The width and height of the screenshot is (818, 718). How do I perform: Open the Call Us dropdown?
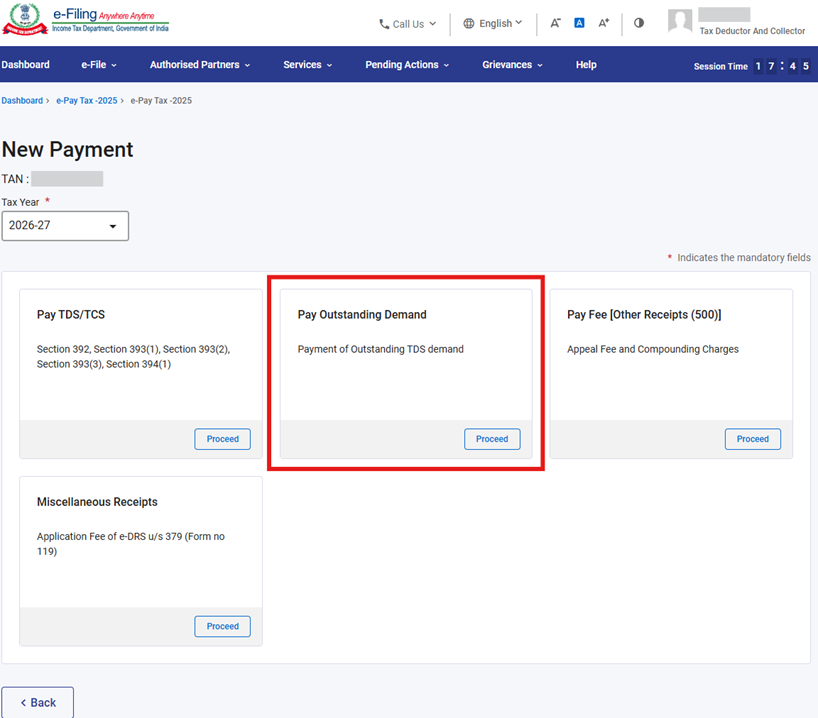tap(408, 24)
